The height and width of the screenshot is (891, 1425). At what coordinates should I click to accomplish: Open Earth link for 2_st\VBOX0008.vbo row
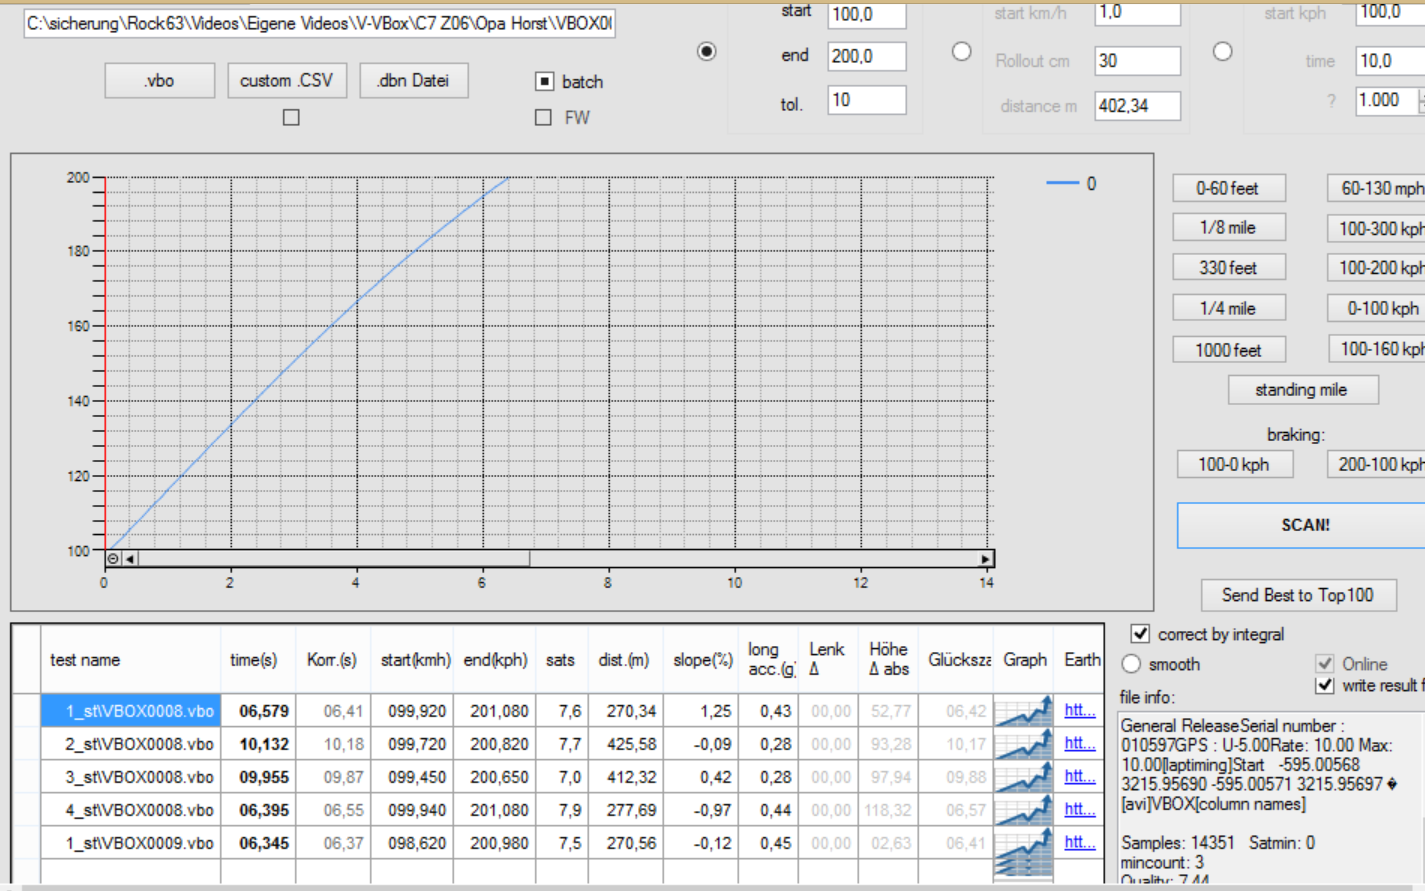pyautogui.click(x=1078, y=743)
